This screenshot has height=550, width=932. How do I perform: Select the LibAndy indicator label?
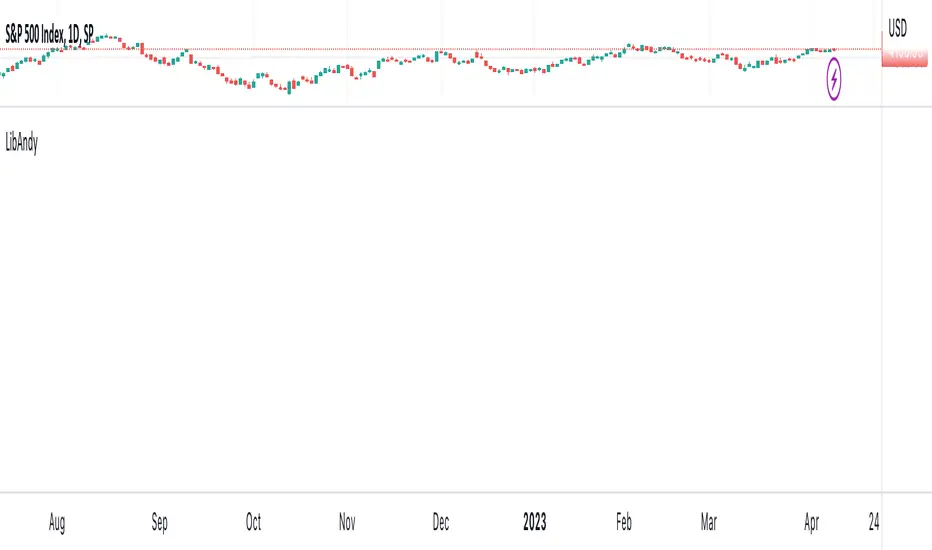click(x=21, y=141)
